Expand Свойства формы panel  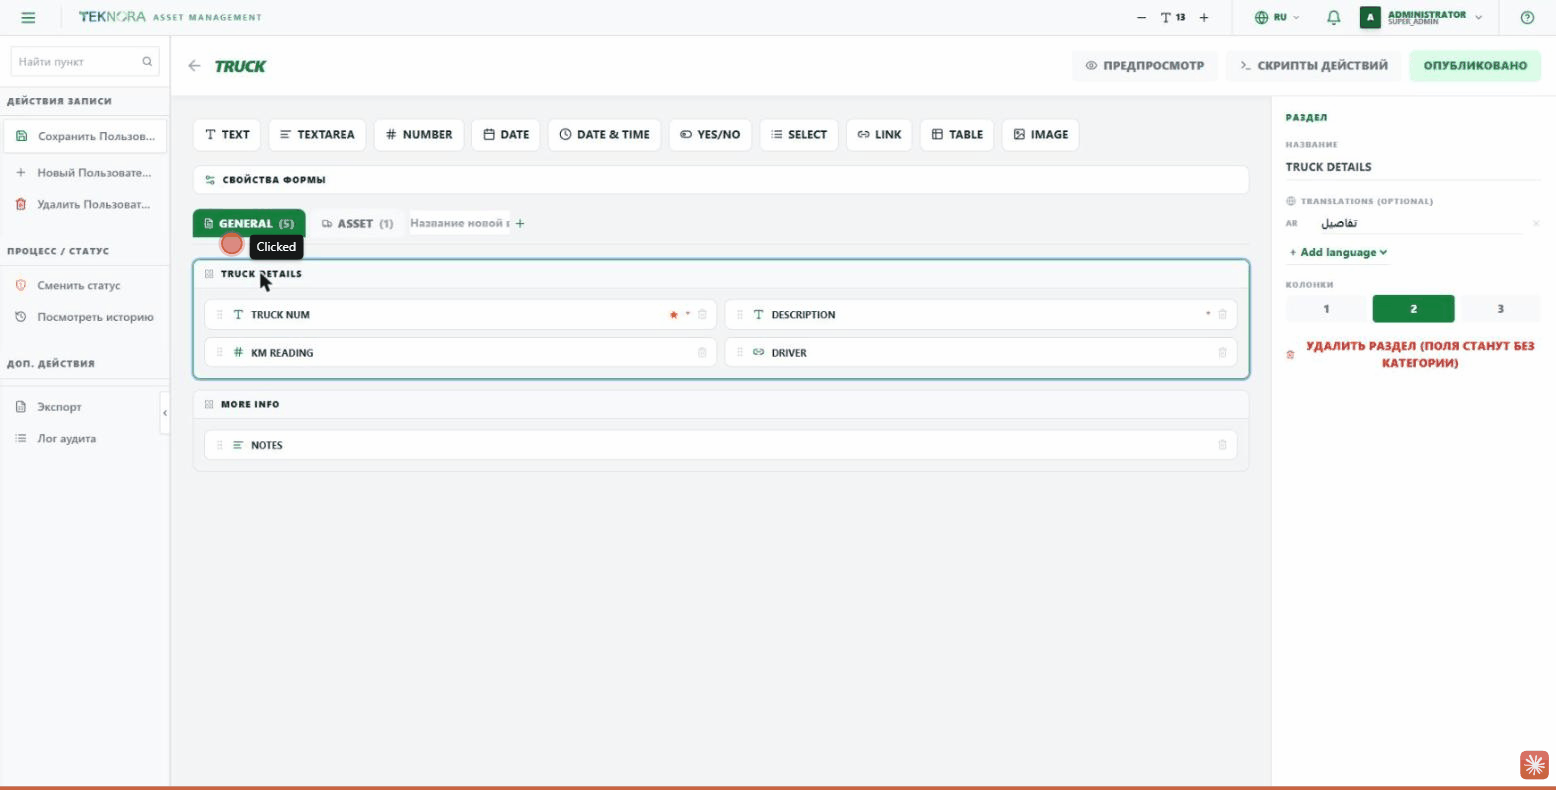[x=721, y=180]
